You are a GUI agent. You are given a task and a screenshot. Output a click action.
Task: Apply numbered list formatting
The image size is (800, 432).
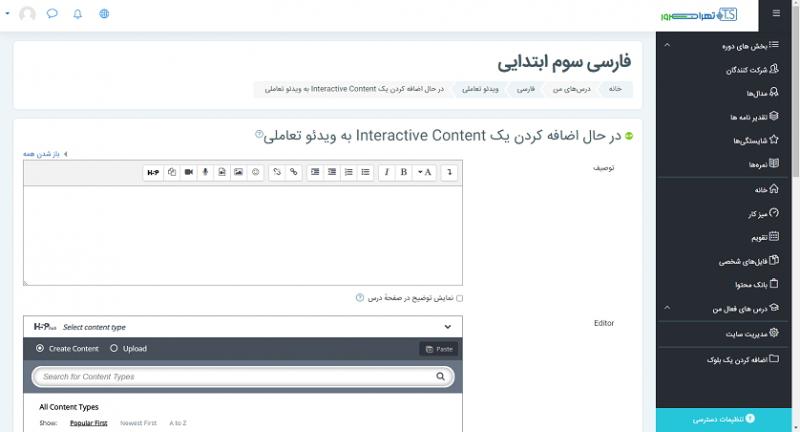[349, 172]
